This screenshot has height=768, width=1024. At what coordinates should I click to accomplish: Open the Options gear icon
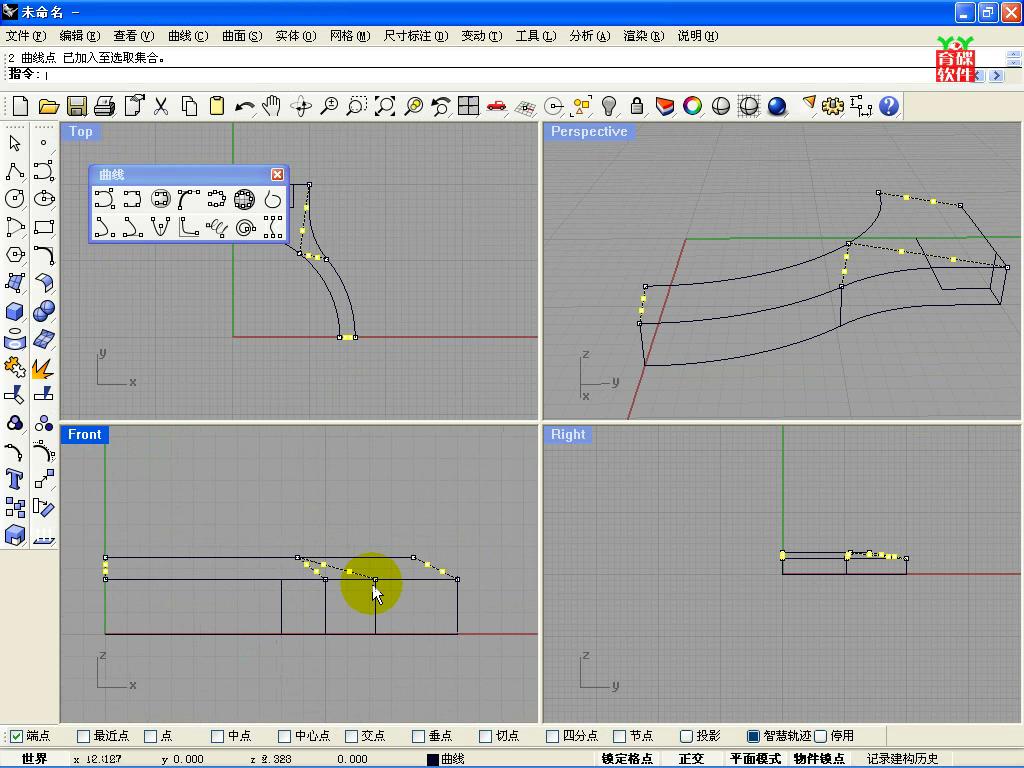(x=833, y=105)
